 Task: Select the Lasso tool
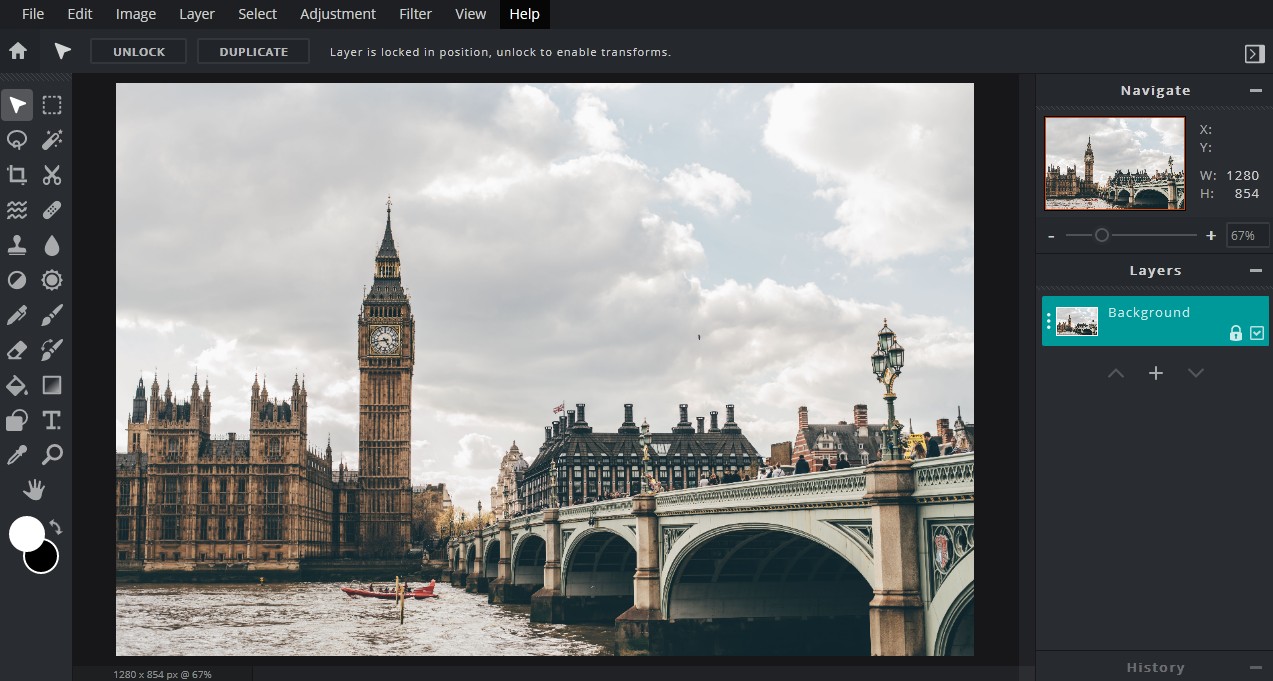point(17,140)
